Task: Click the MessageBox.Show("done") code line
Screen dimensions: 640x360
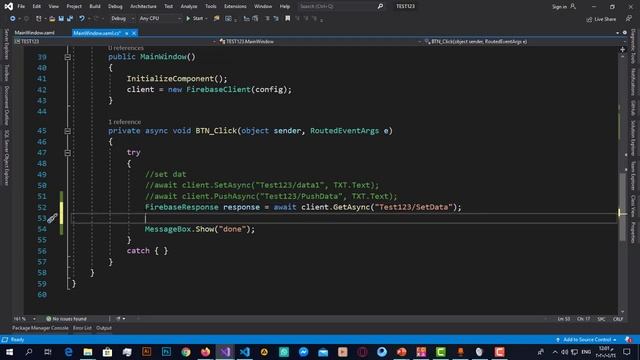Action: pos(200,229)
